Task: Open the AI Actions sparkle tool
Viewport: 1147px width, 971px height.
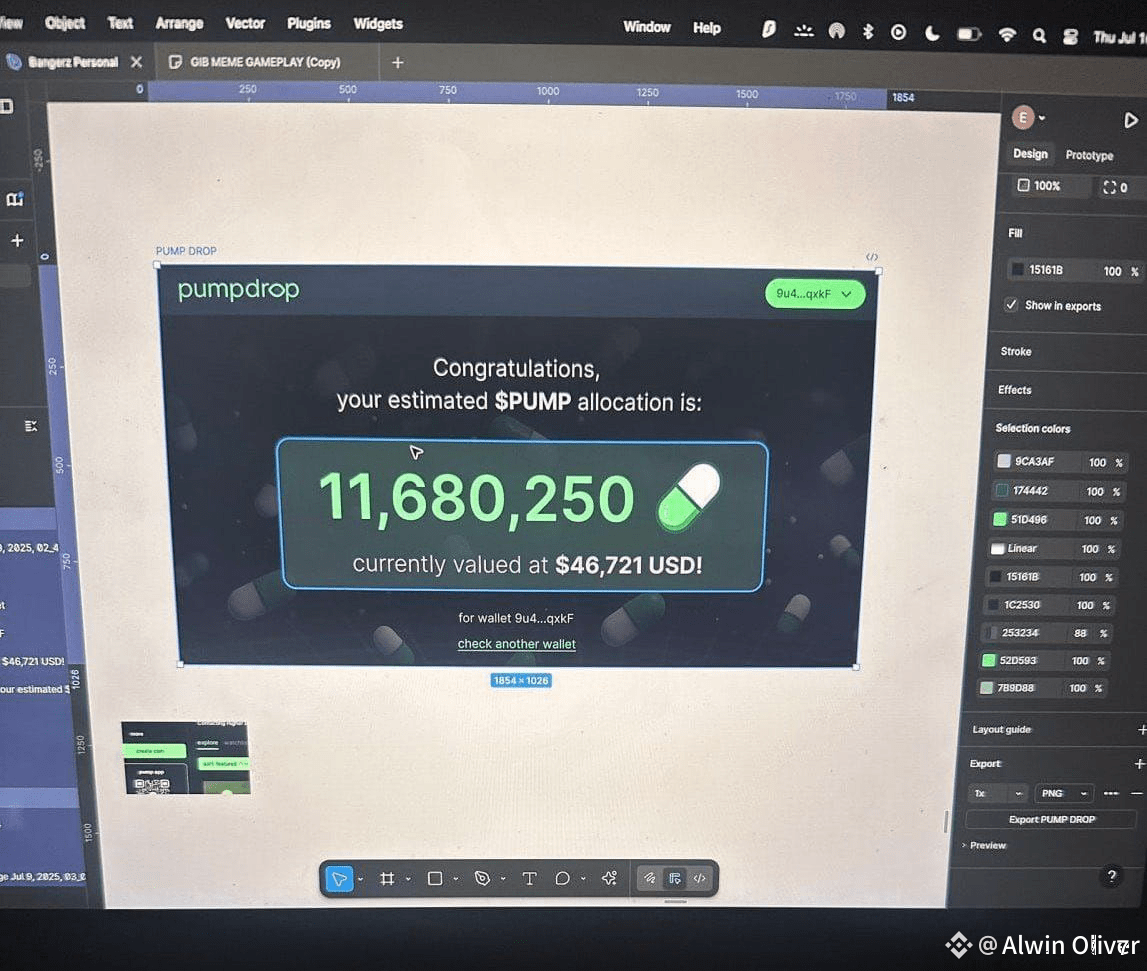Action: click(x=609, y=878)
